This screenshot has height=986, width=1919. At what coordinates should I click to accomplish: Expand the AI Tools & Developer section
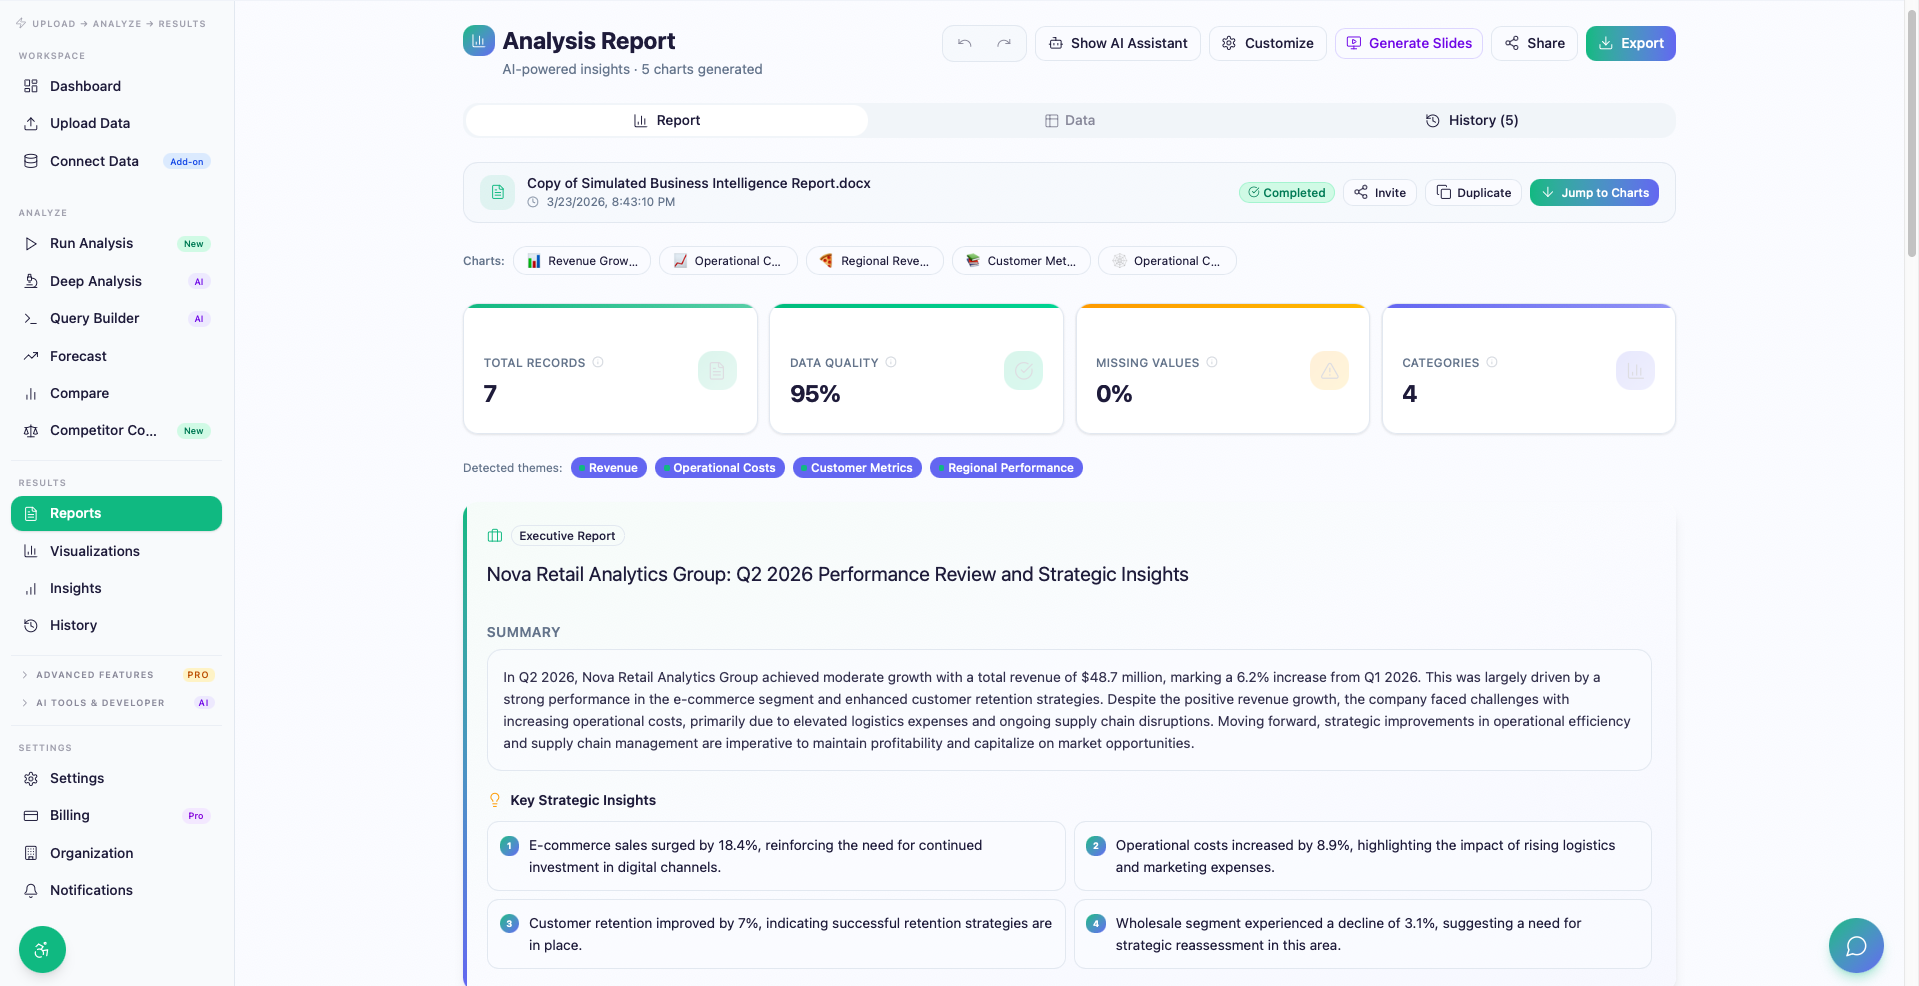(116, 703)
